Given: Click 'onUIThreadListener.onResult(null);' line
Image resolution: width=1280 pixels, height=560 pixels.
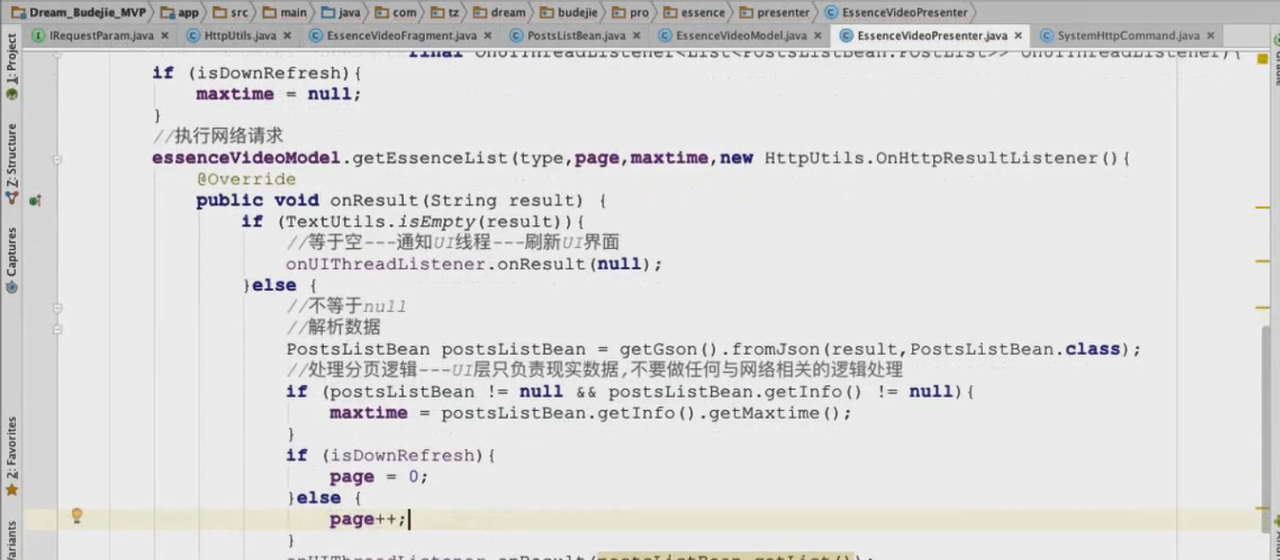Looking at the screenshot, I should (474, 265).
